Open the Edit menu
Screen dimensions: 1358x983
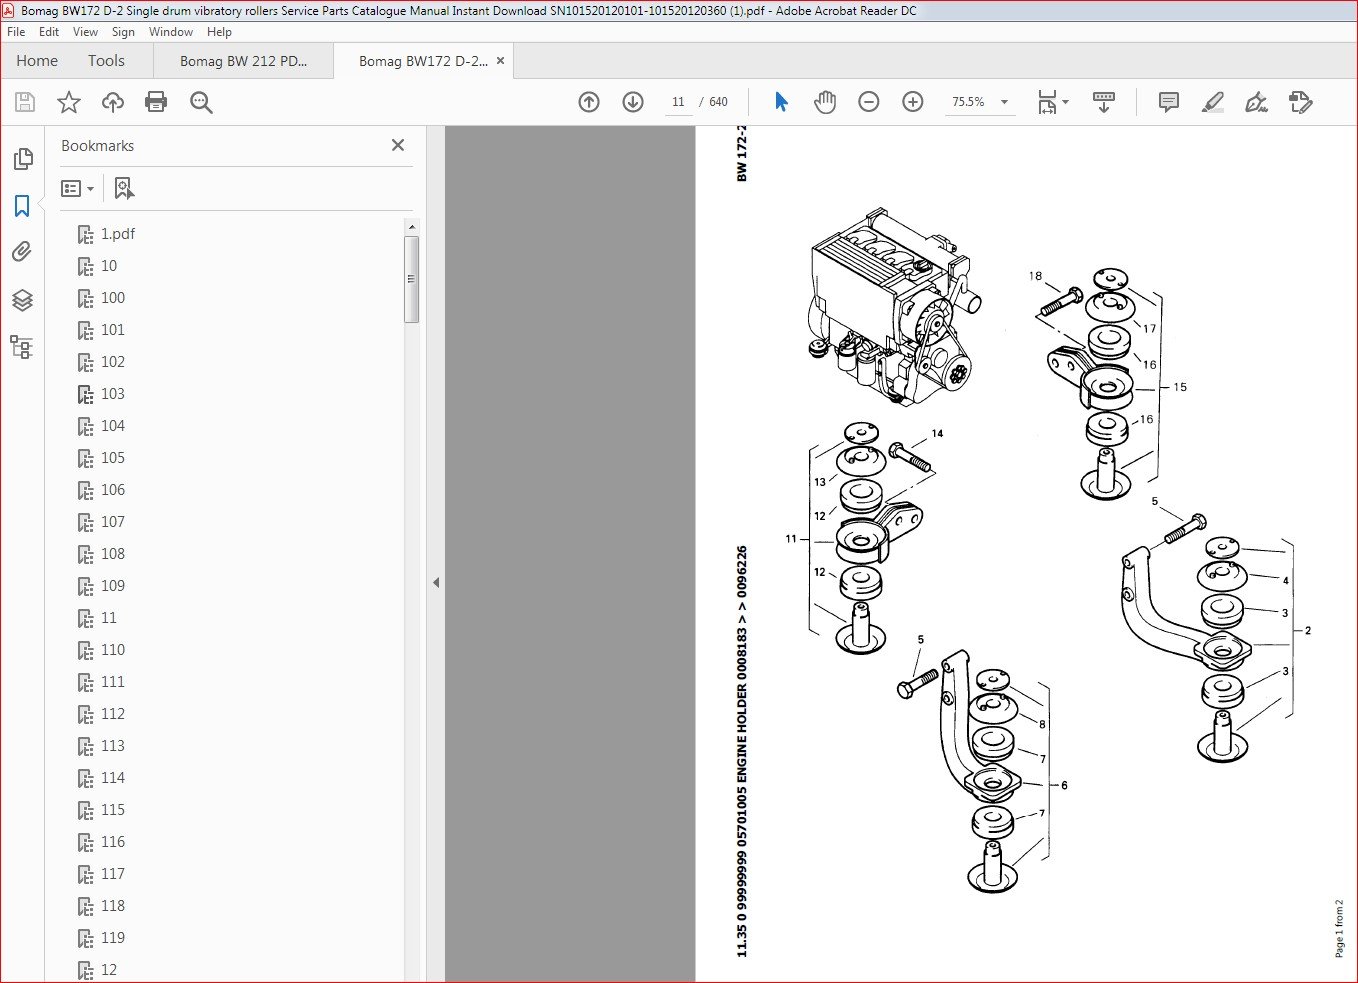pos(49,32)
